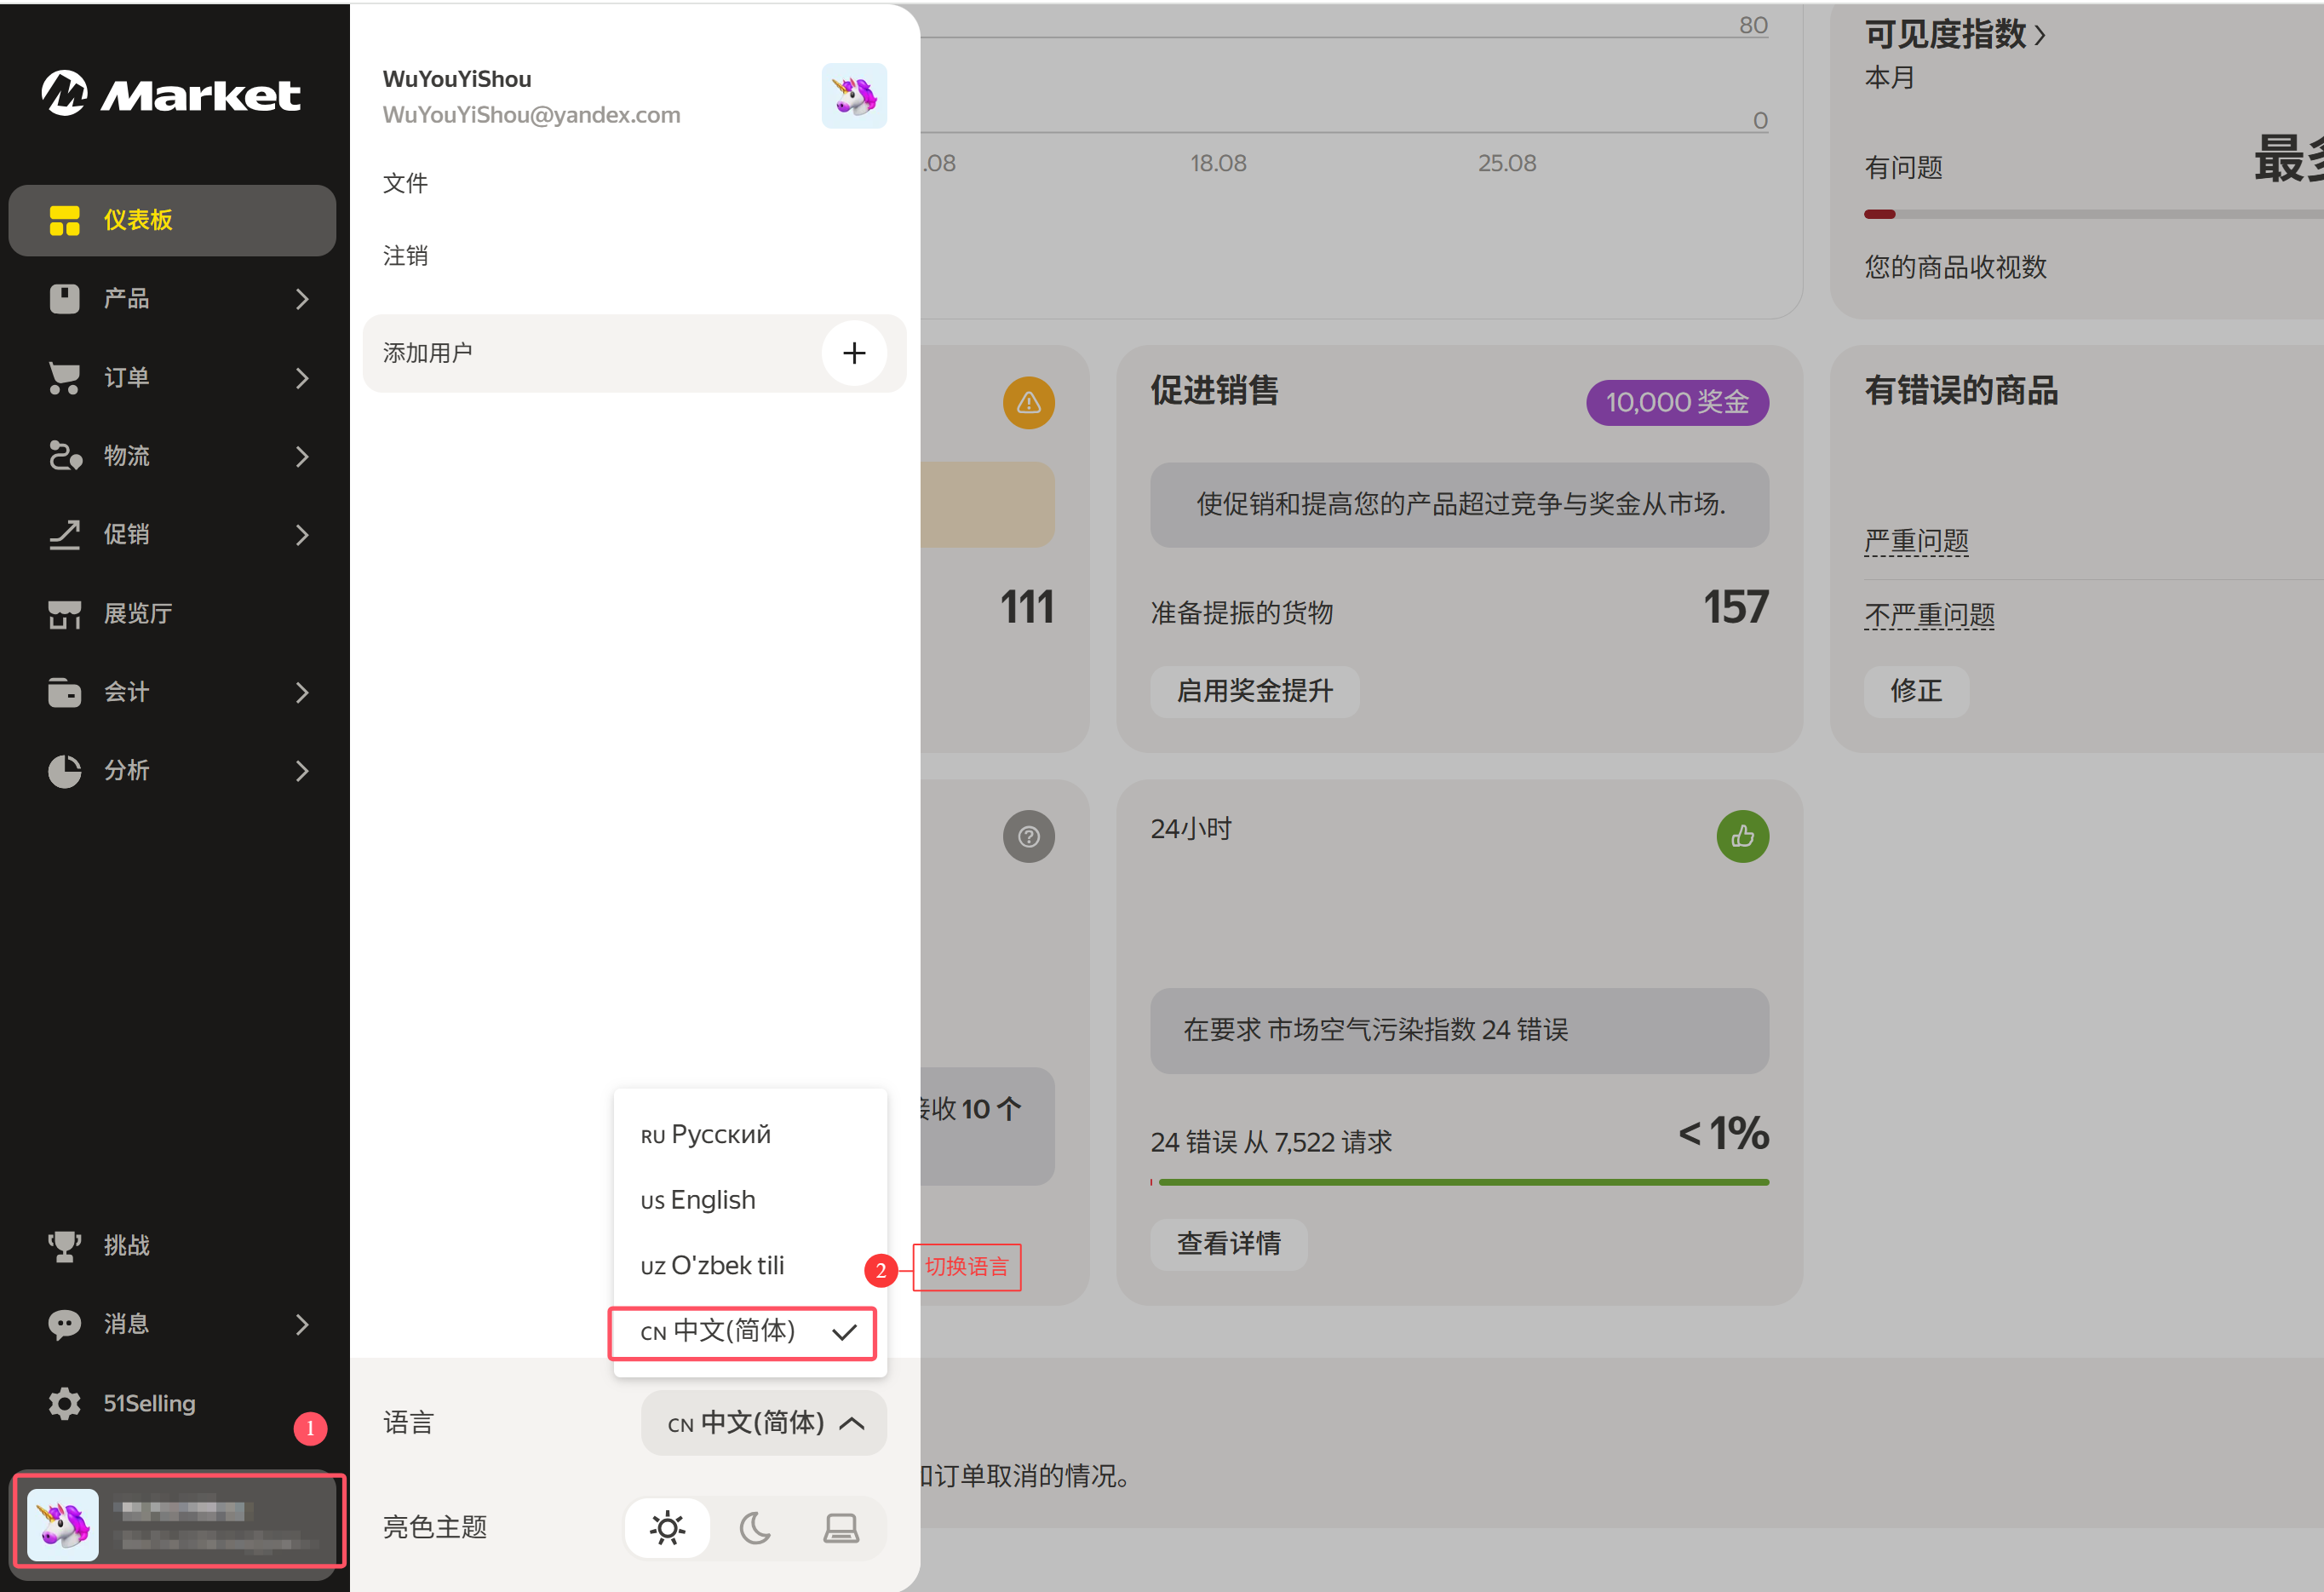The height and width of the screenshot is (1592, 2324).
Task: Click the gray question mark icon
Action: point(1028,836)
